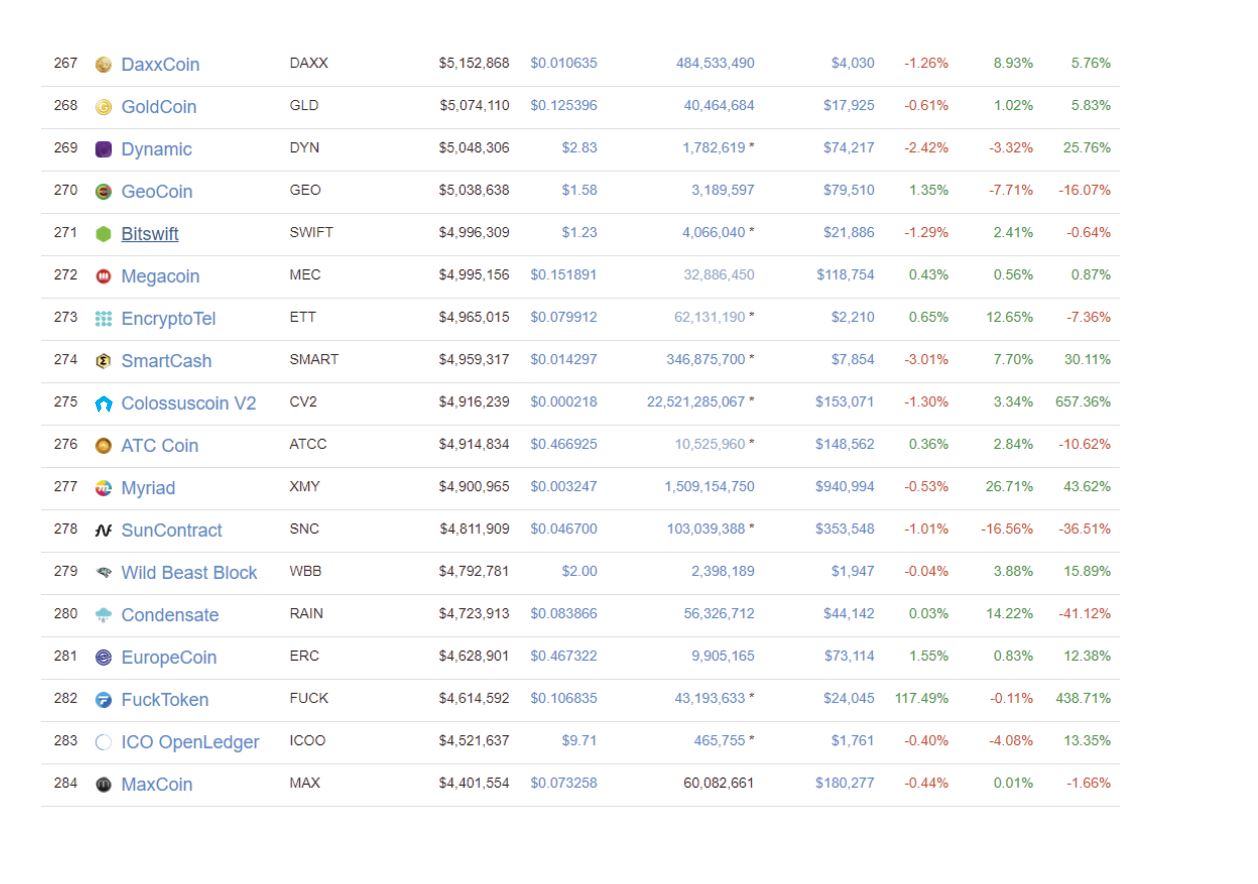Open the ICO OpenLedger name link

[x=190, y=742]
